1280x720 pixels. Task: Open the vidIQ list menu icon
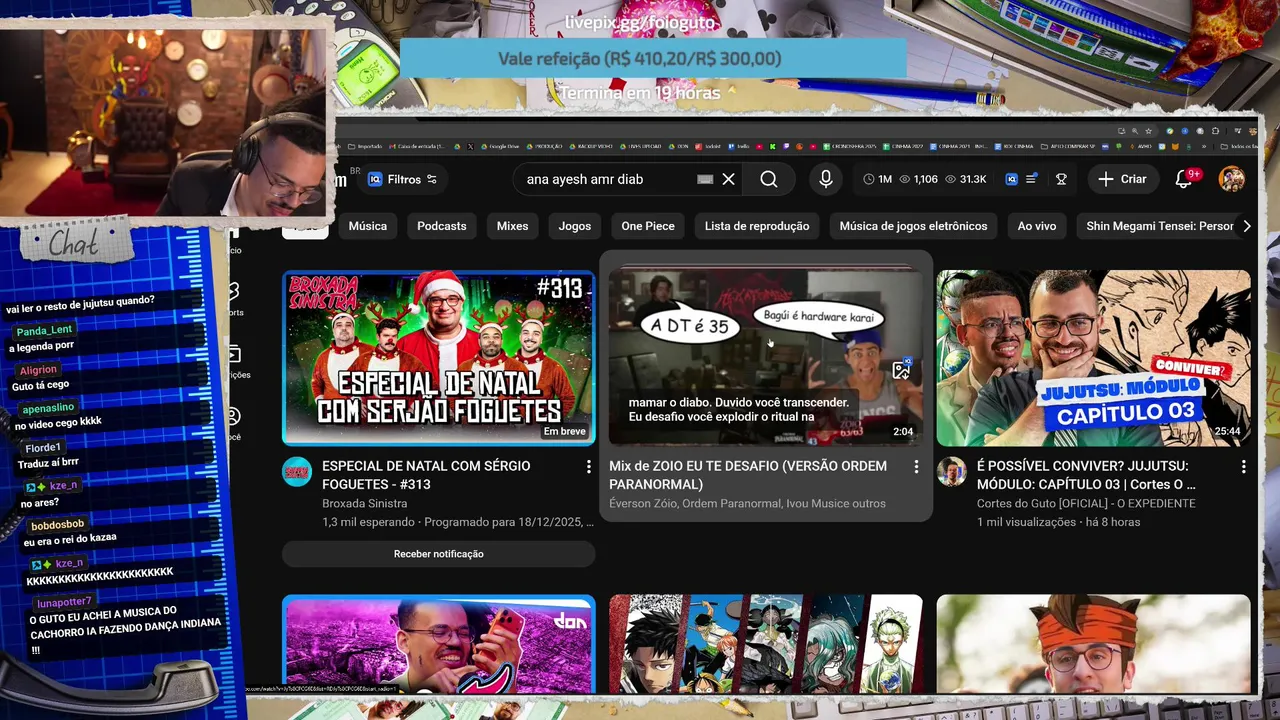(x=1031, y=179)
